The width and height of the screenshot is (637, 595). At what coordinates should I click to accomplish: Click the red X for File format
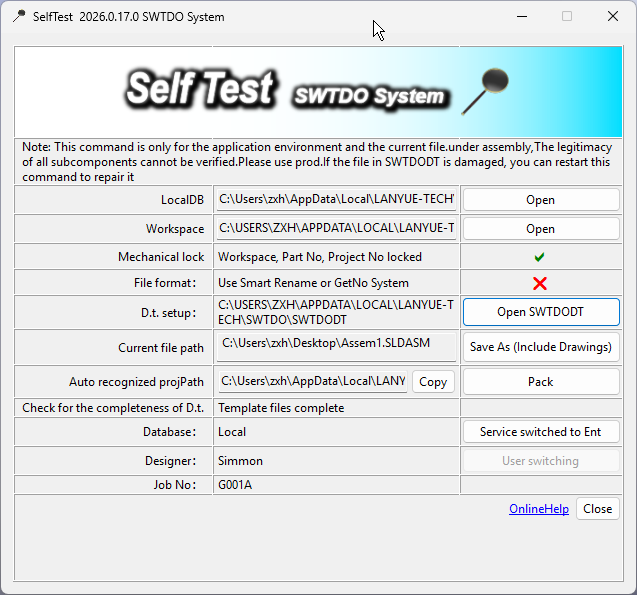click(x=540, y=283)
